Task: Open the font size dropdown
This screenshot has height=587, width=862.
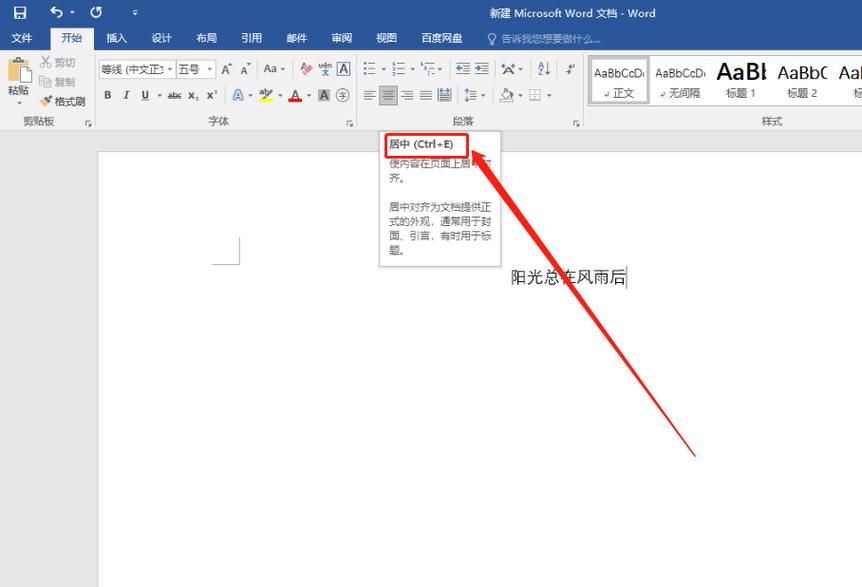Action: tap(212, 69)
